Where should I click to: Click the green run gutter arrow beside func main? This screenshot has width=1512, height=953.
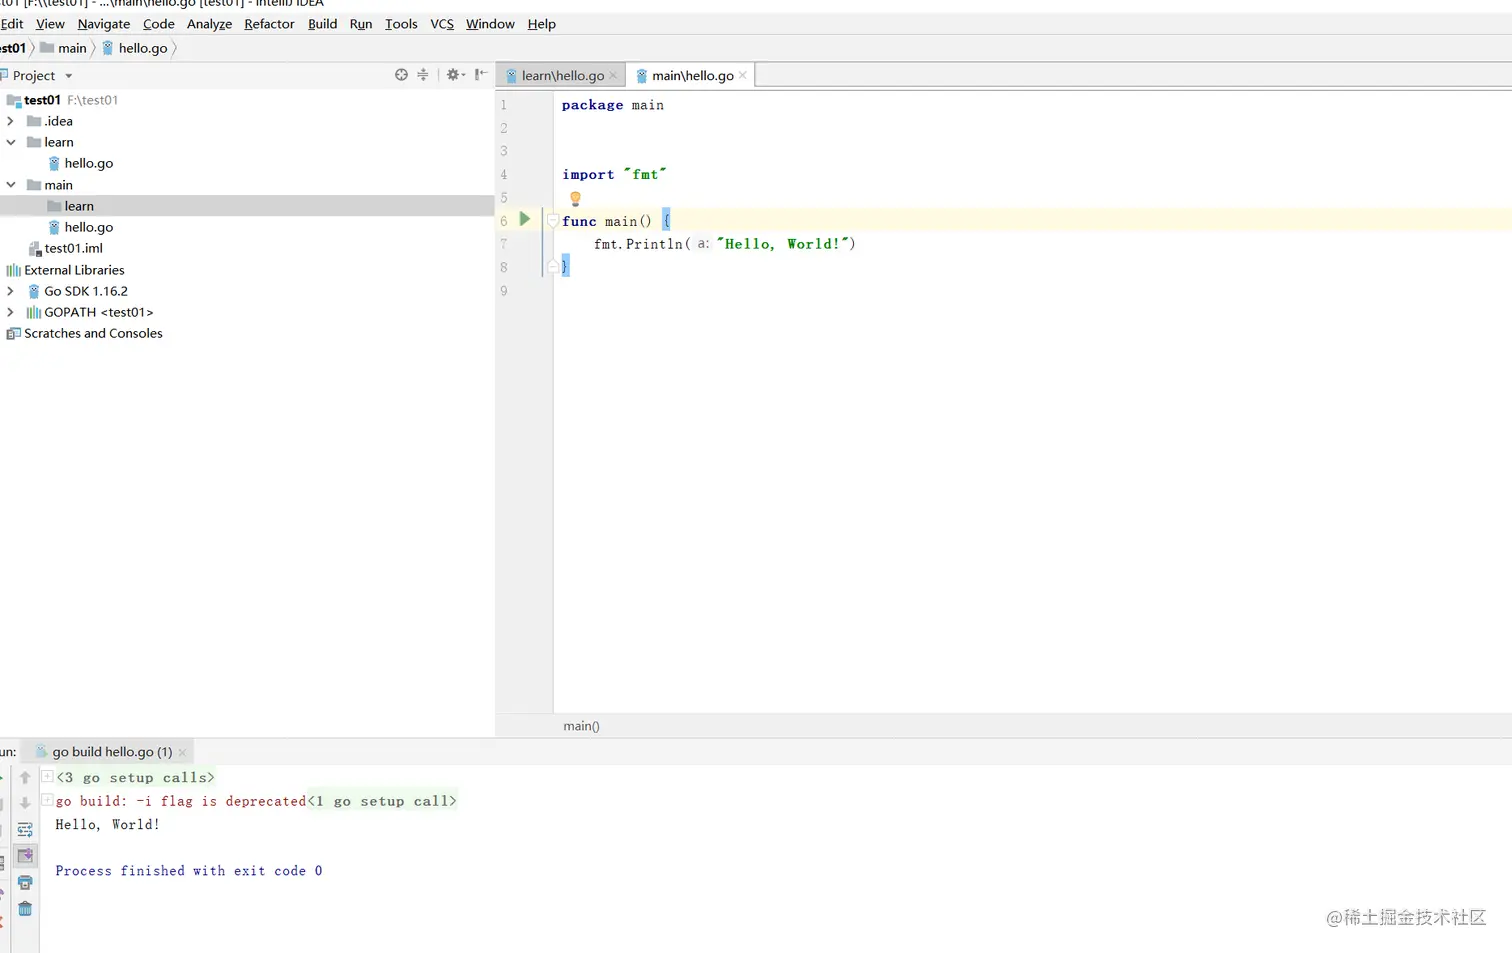tap(525, 219)
